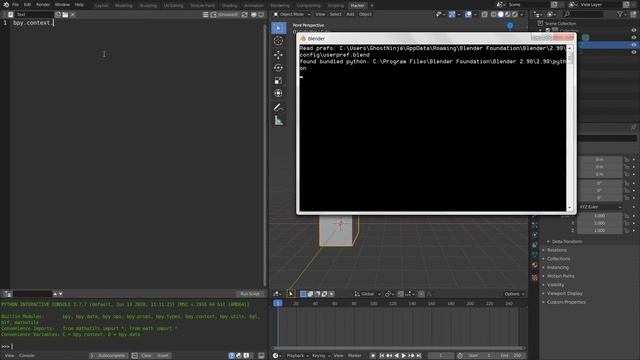This screenshot has width=640, height=360.
Task: Click the play forward button in timeline
Action: 404,356
